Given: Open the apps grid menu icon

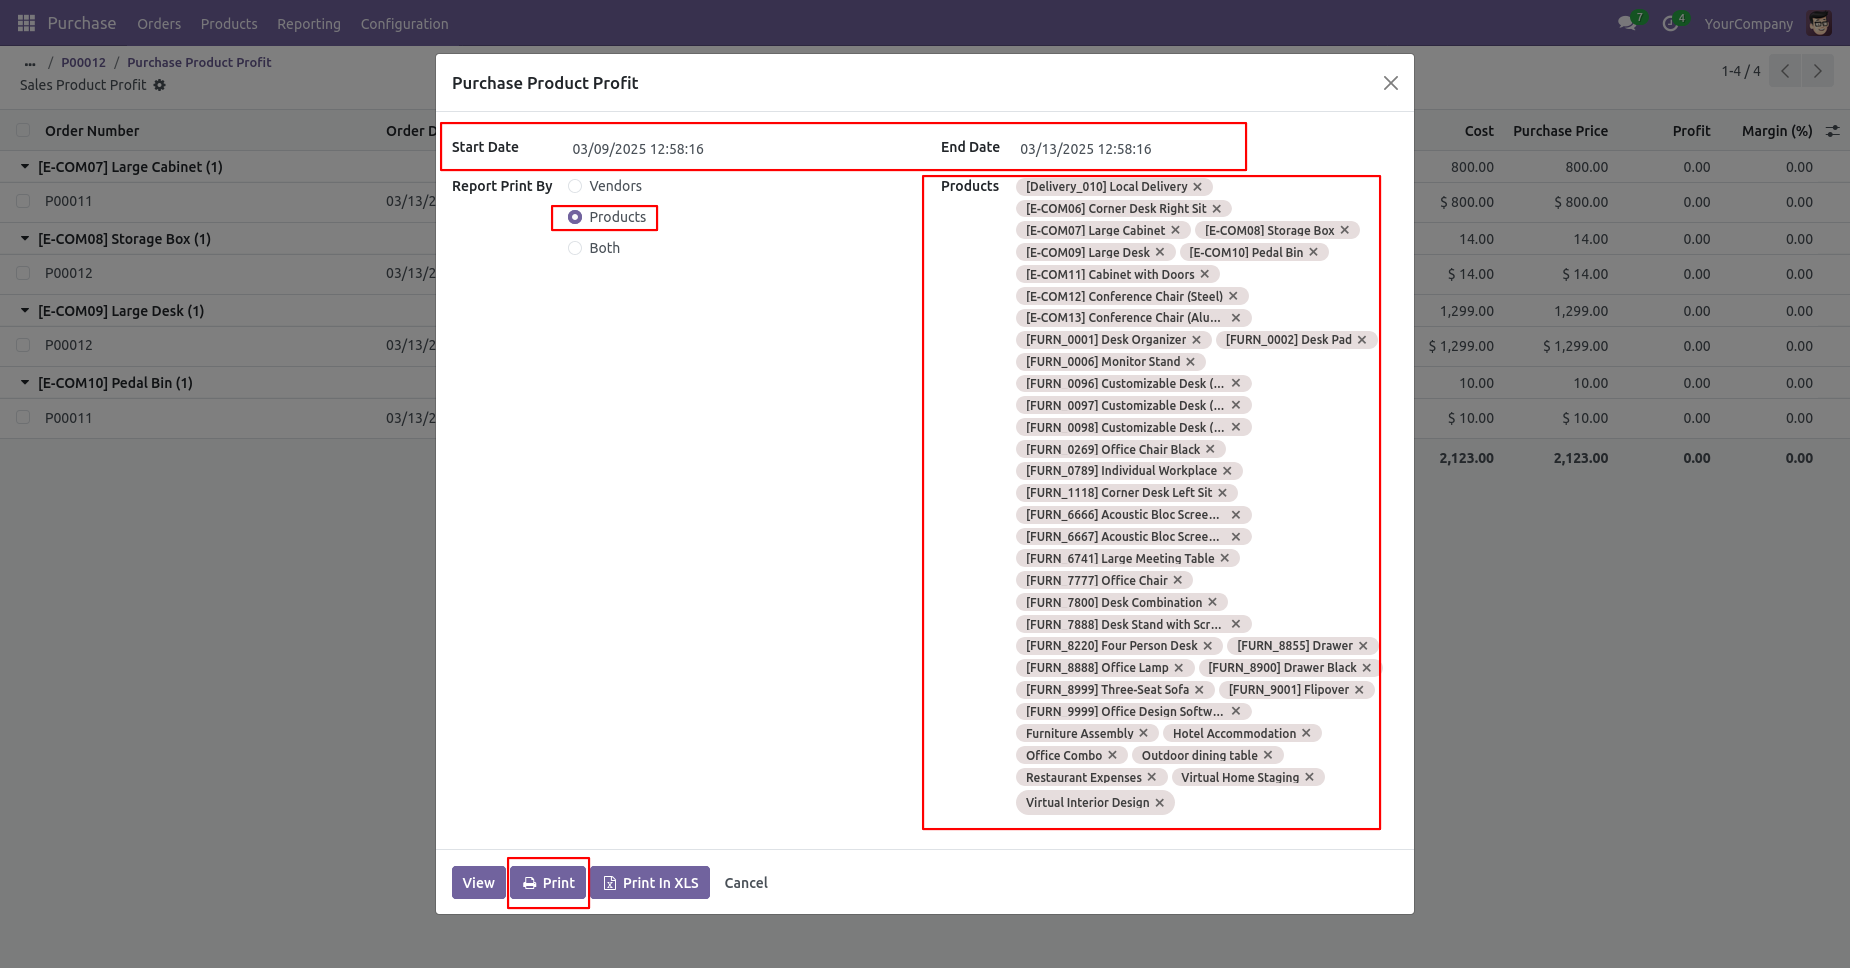Looking at the screenshot, I should (x=26, y=23).
